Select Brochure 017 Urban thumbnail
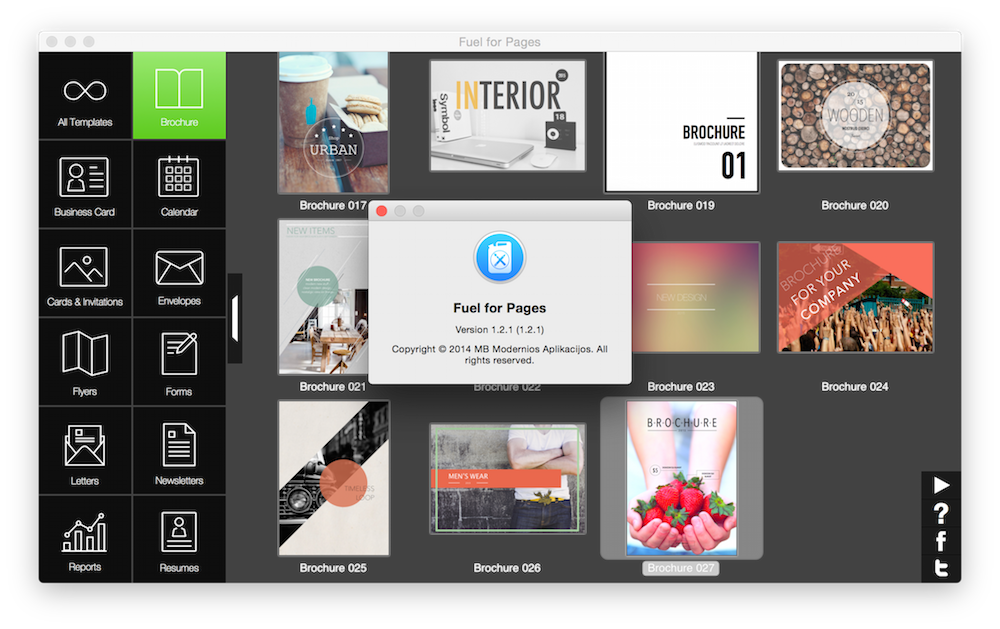 point(334,122)
